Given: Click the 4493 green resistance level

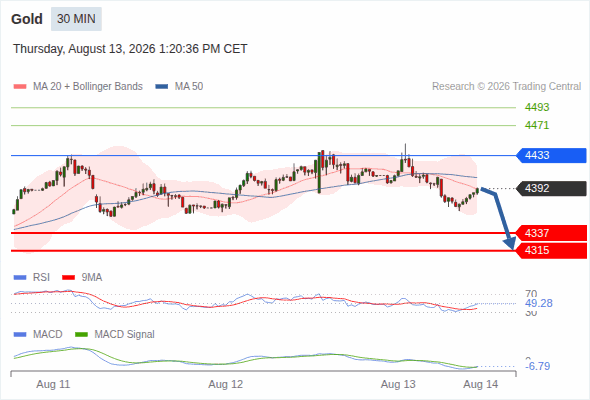Looking at the screenshot, I should 537,107.
